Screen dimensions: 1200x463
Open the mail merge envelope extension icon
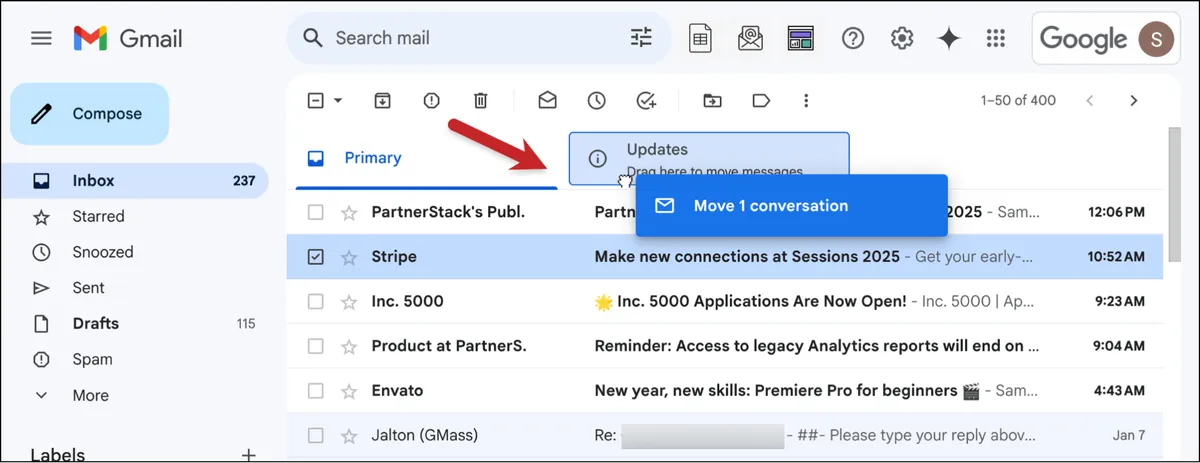750,38
